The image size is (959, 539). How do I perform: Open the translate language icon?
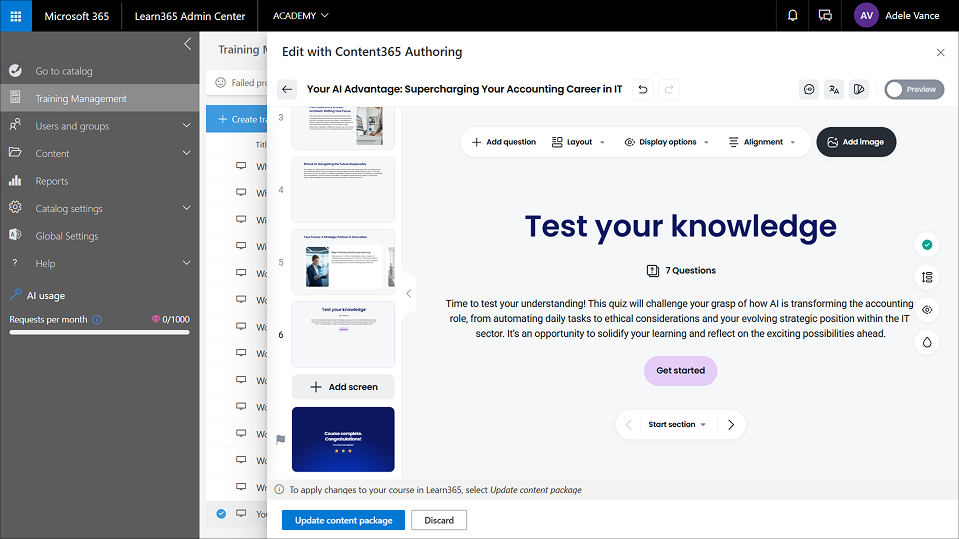[x=834, y=89]
